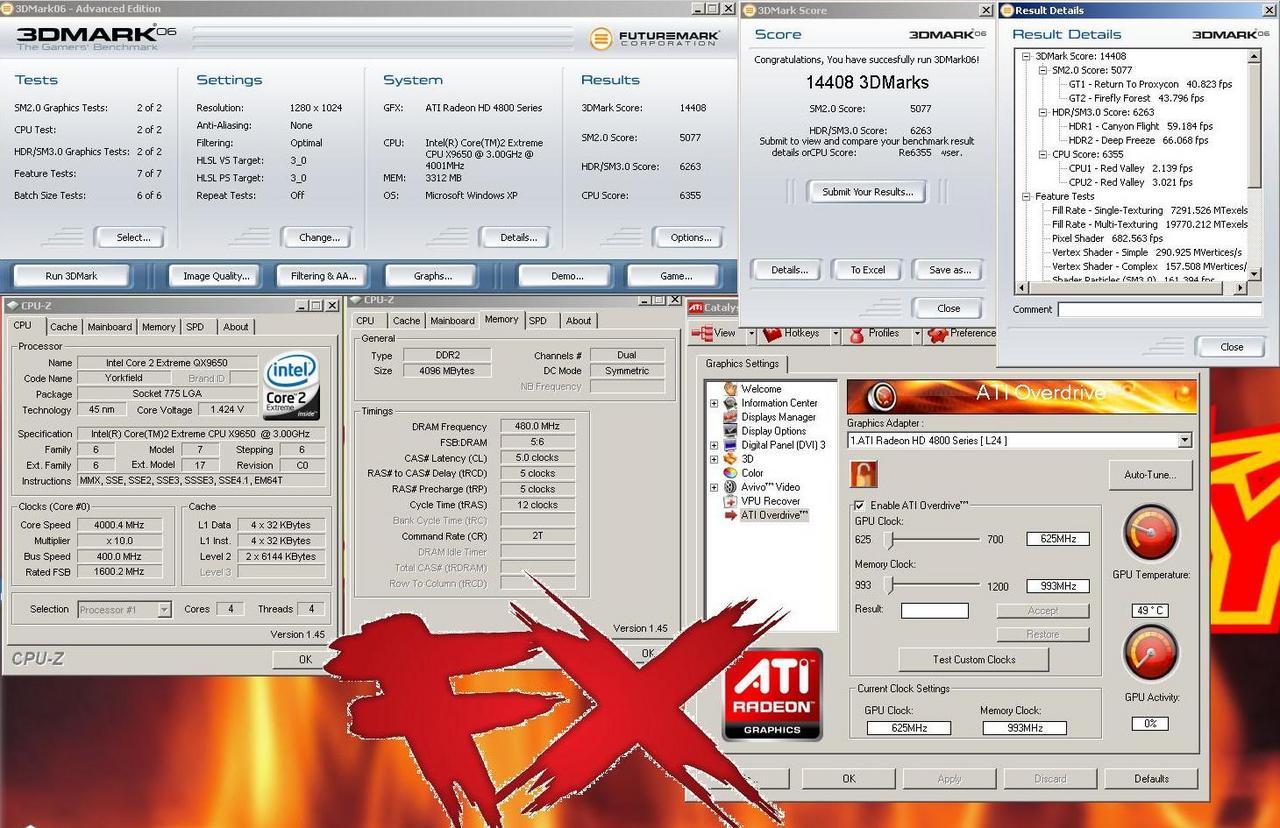
Task: Open the Cache tab in the front CPU-Z window
Action: 64,327
